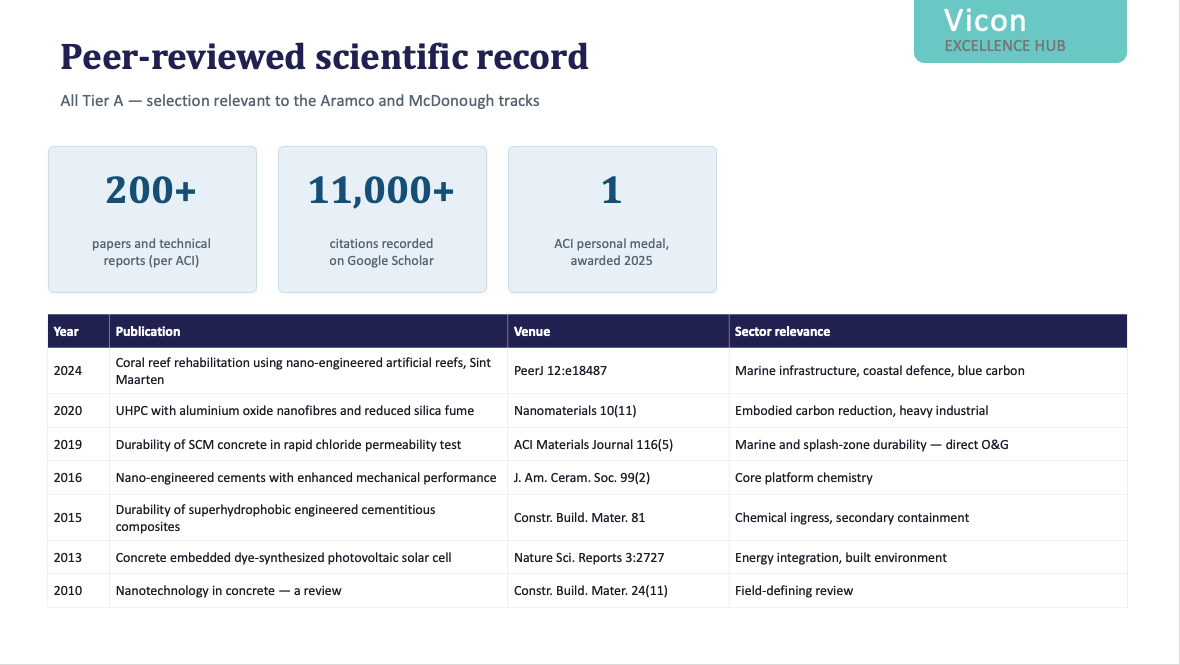
Task: Click the "EXCELLENCE HUB" label
Action: 1005,46
